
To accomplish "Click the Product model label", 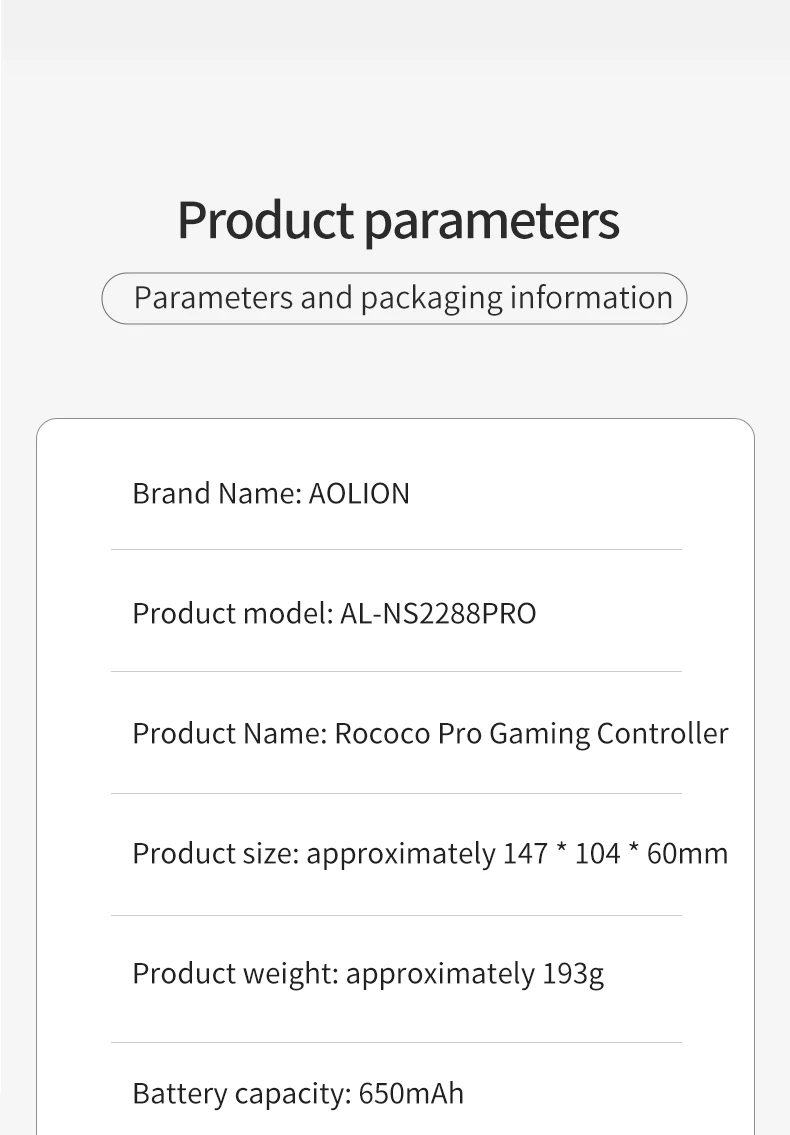I will pos(232,613).
